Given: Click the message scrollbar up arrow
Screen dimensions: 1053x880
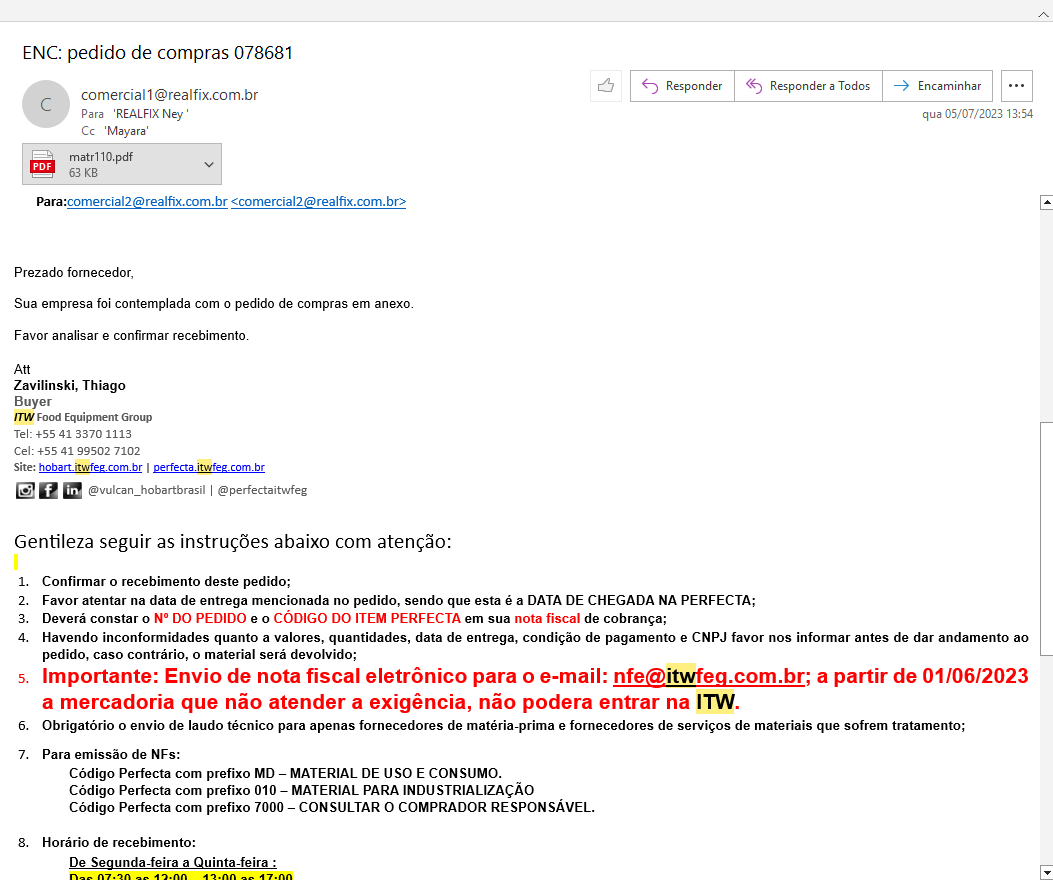Looking at the screenshot, I should click(x=1046, y=202).
